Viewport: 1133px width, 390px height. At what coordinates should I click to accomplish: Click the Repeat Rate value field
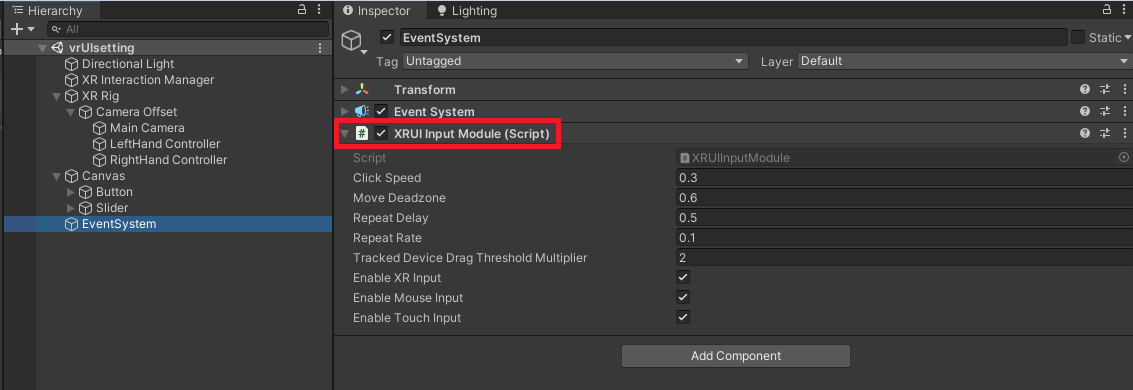click(904, 238)
